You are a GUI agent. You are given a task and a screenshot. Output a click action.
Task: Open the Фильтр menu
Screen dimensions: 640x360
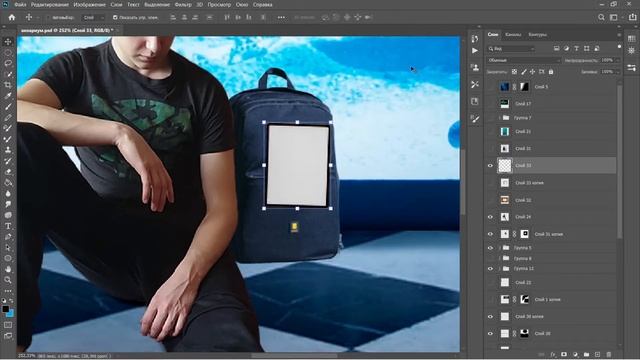pos(183,5)
